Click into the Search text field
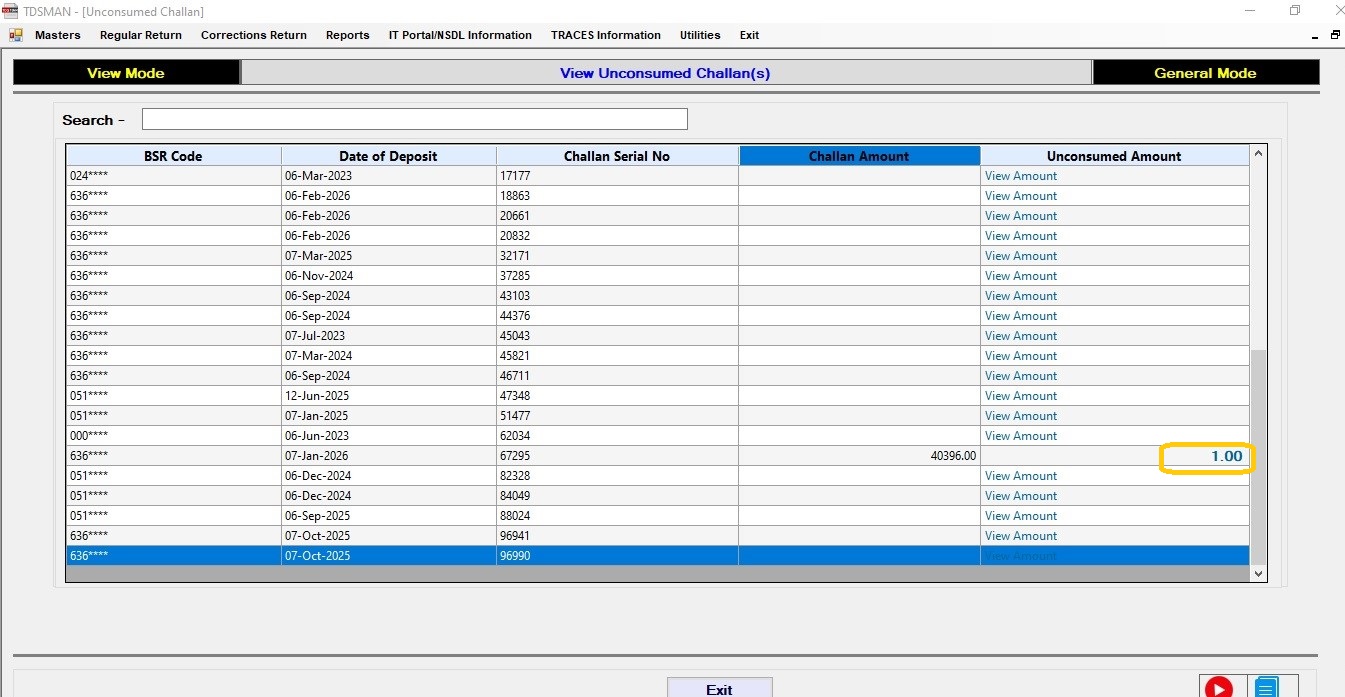The image size is (1345, 697). click(414, 120)
